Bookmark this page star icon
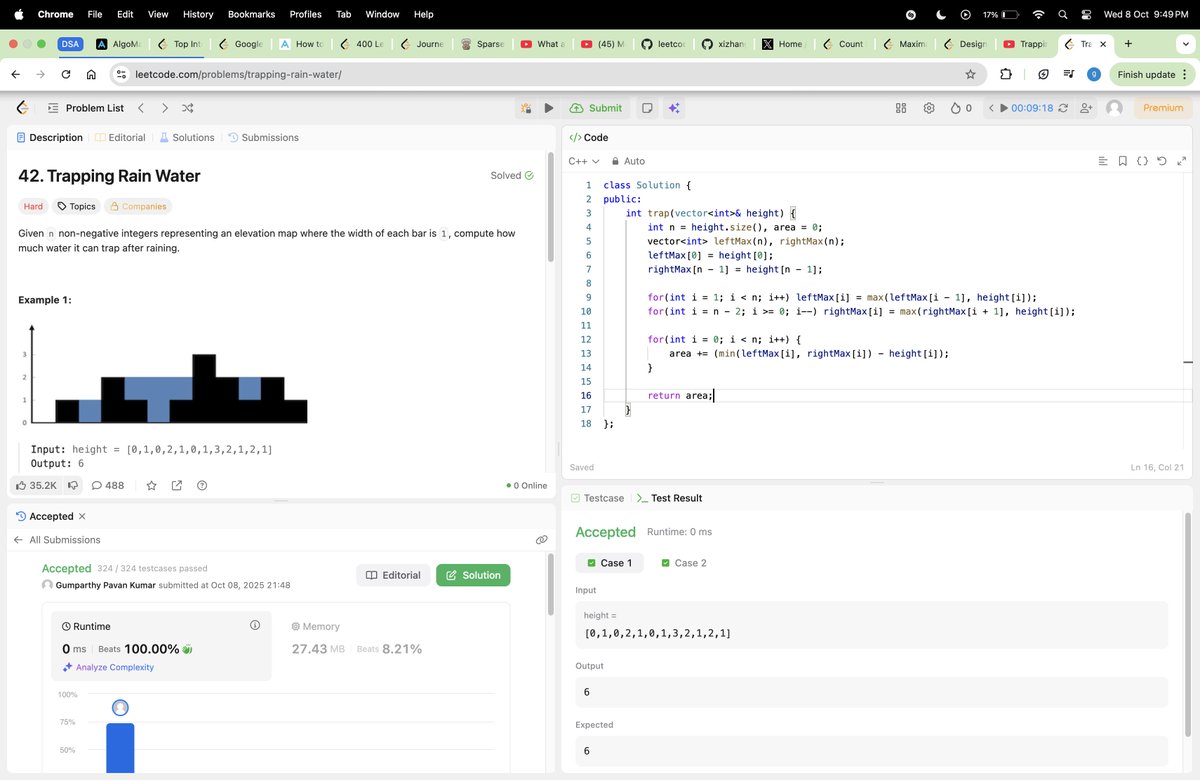The height and width of the screenshot is (780, 1200). (970, 74)
